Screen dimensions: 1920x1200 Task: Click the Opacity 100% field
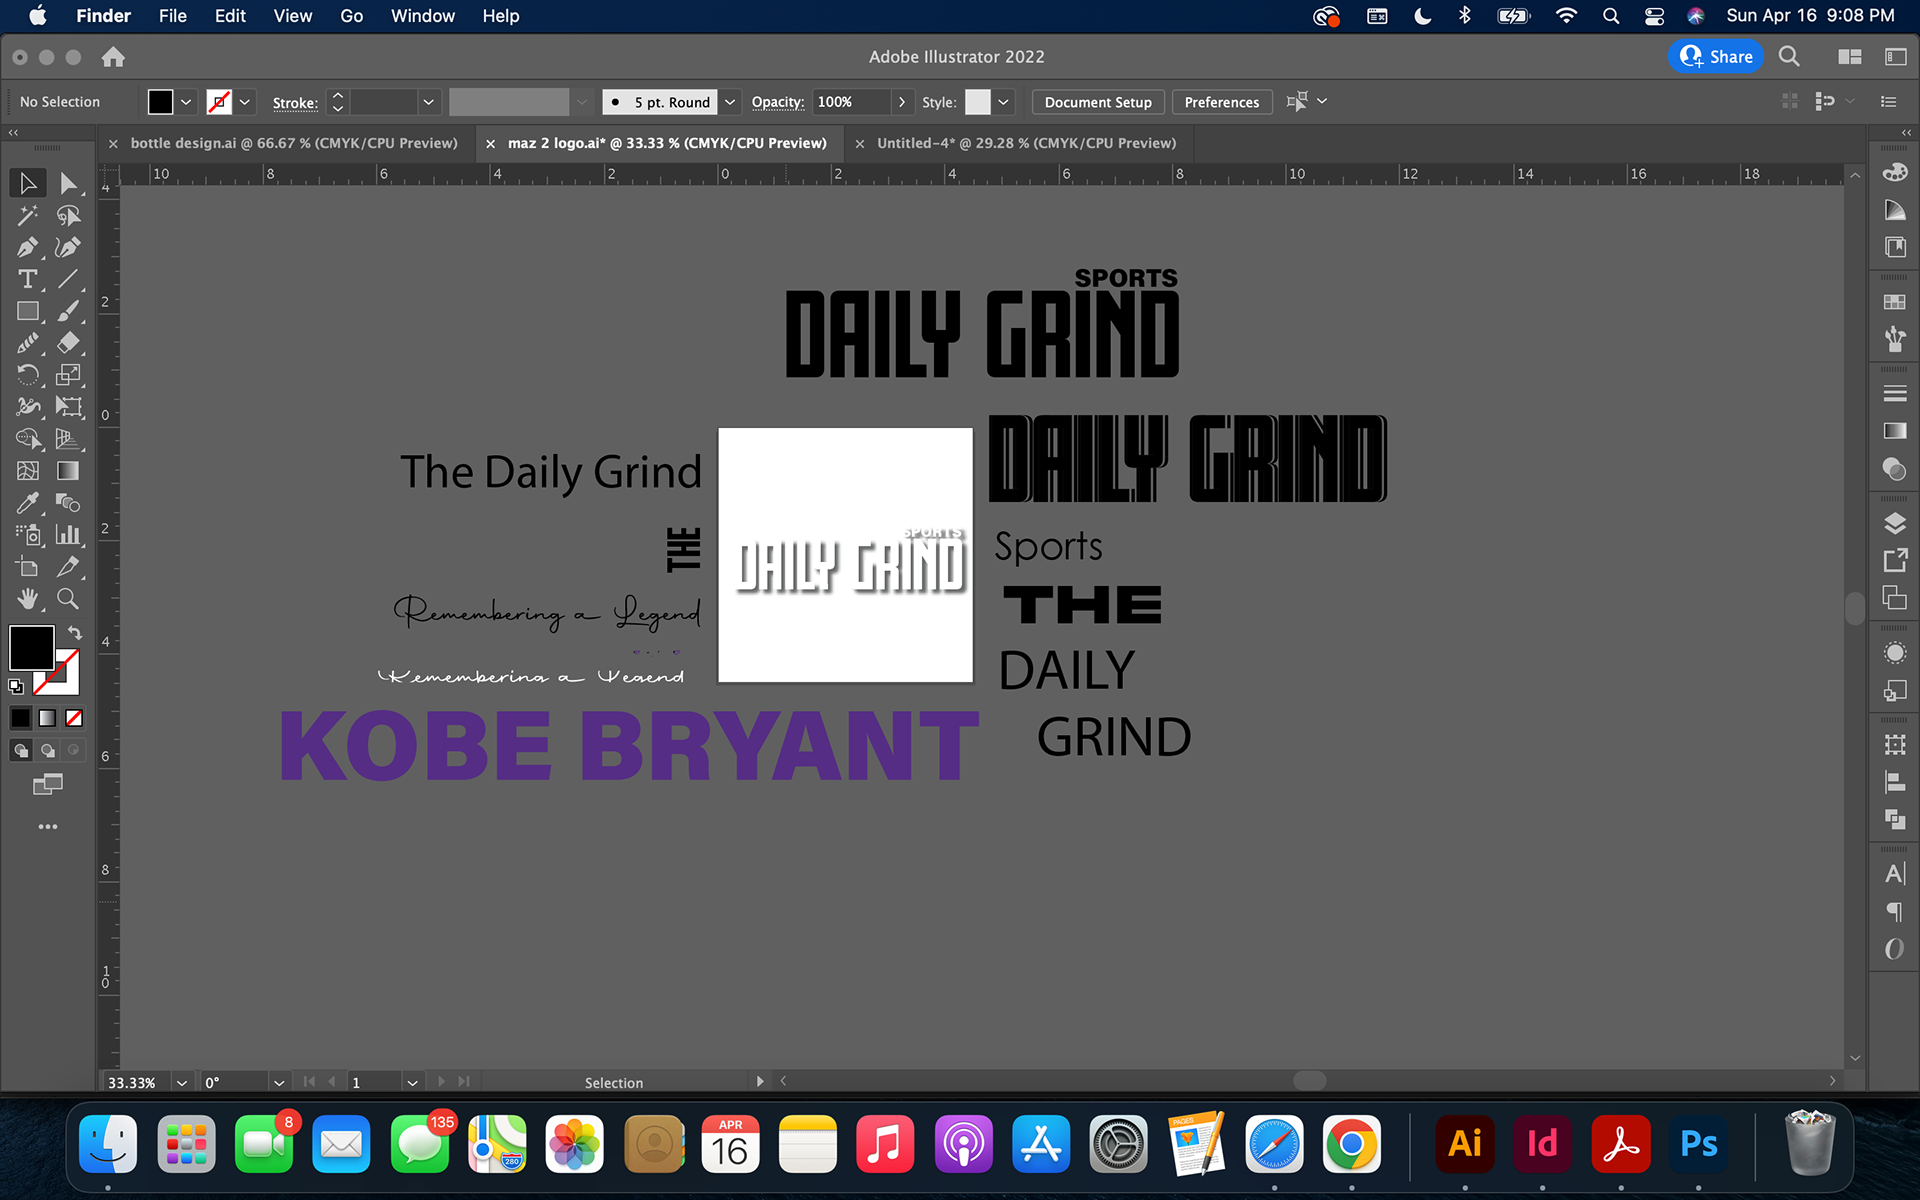(x=850, y=102)
